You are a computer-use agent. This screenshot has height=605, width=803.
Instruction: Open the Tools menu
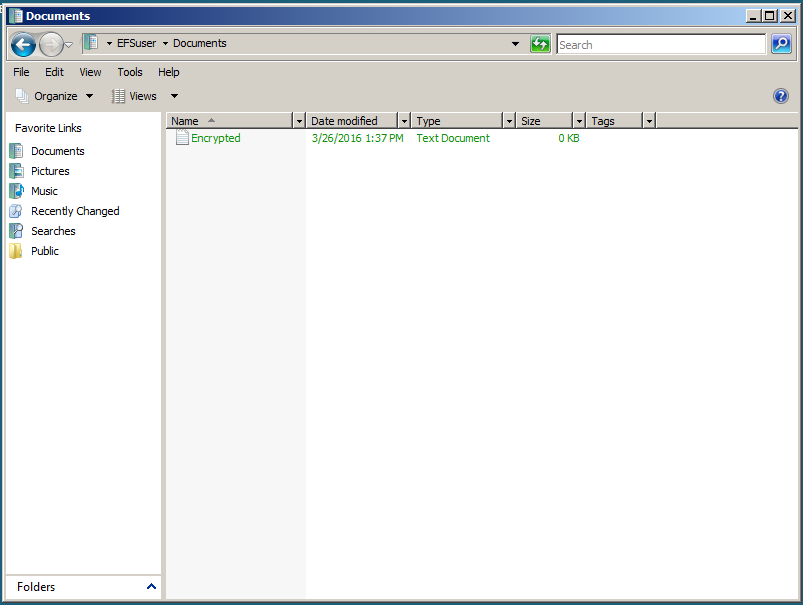tap(130, 72)
